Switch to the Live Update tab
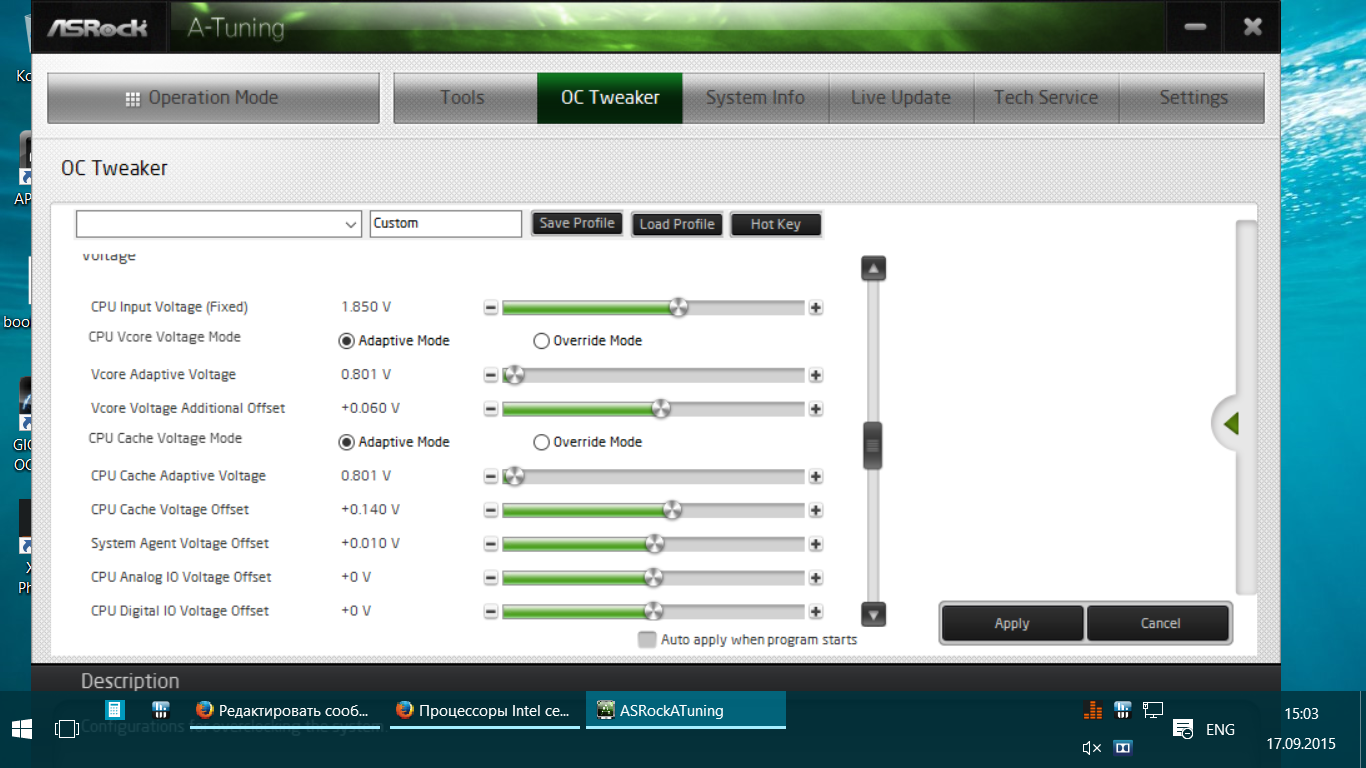The image size is (1366, 768). pyautogui.click(x=901, y=98)
